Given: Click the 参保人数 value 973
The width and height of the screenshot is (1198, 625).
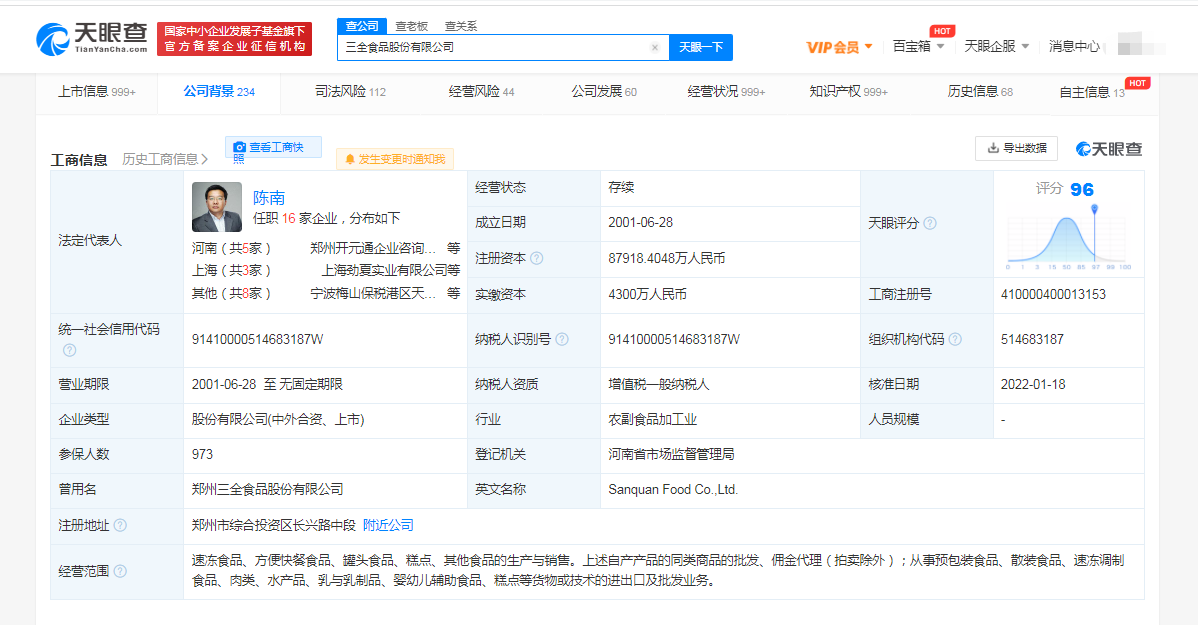Looking at the screenshot, I should click(202, 454).
